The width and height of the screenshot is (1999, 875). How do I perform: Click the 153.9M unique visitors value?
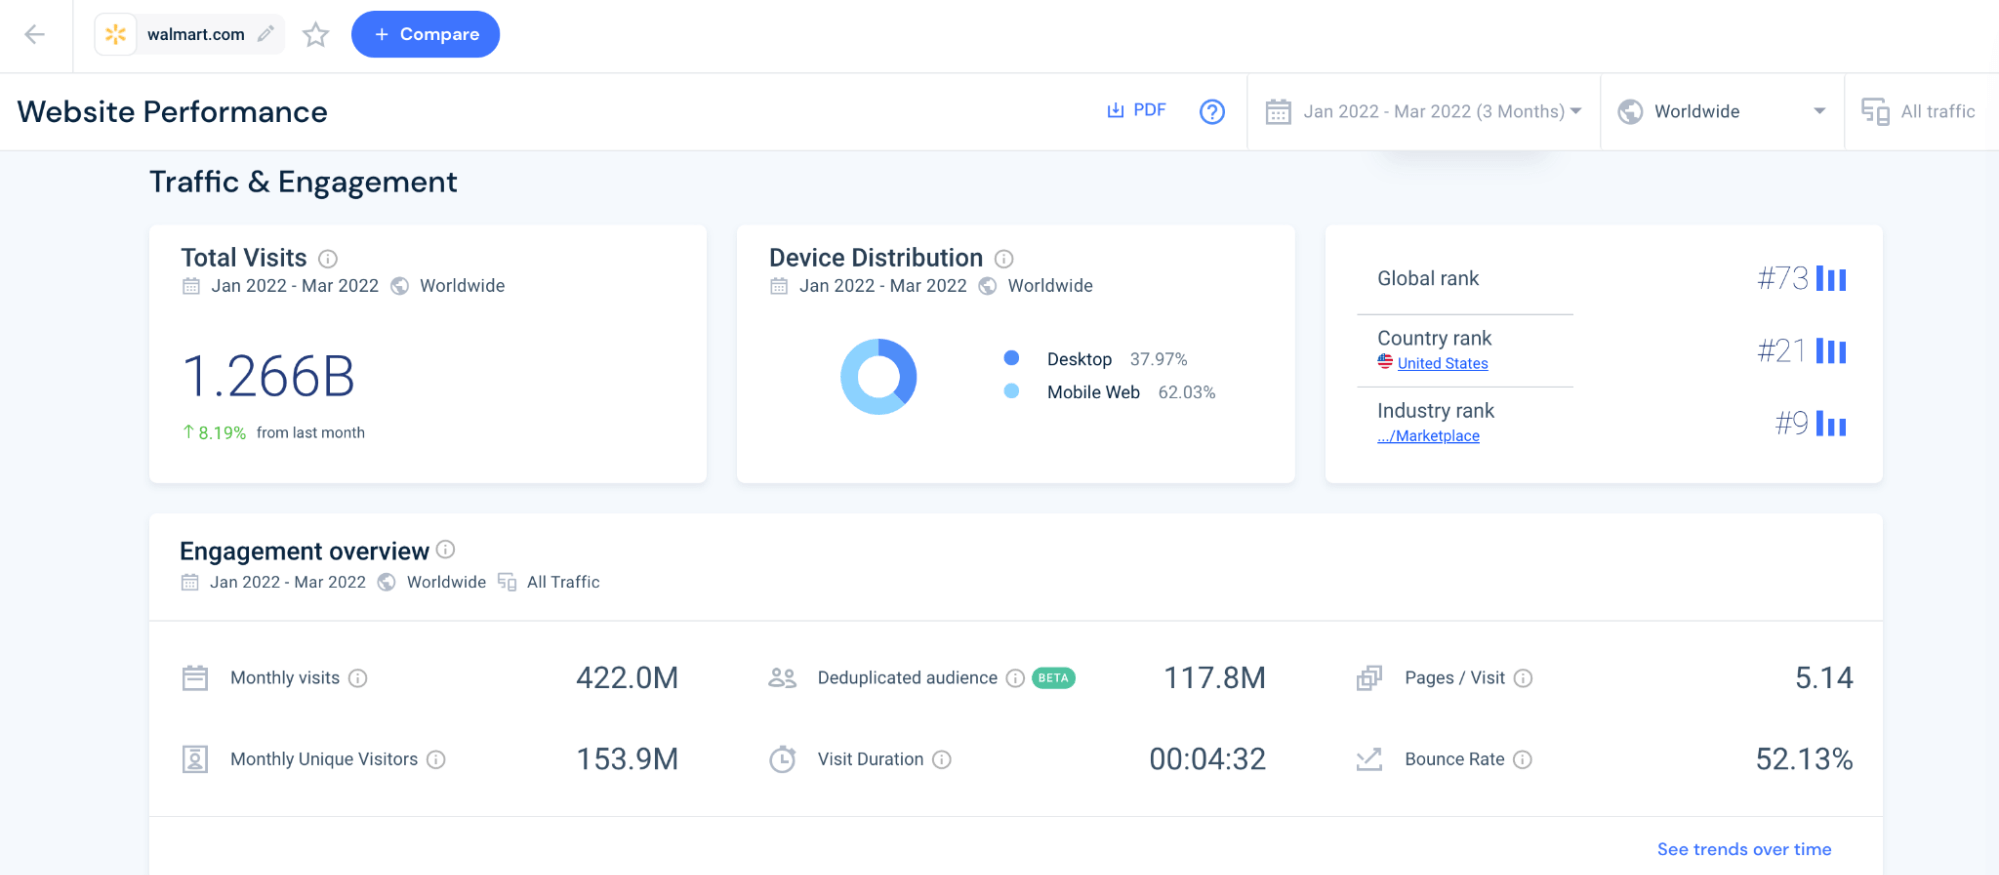pyautogui.click(x=627, y=759)
